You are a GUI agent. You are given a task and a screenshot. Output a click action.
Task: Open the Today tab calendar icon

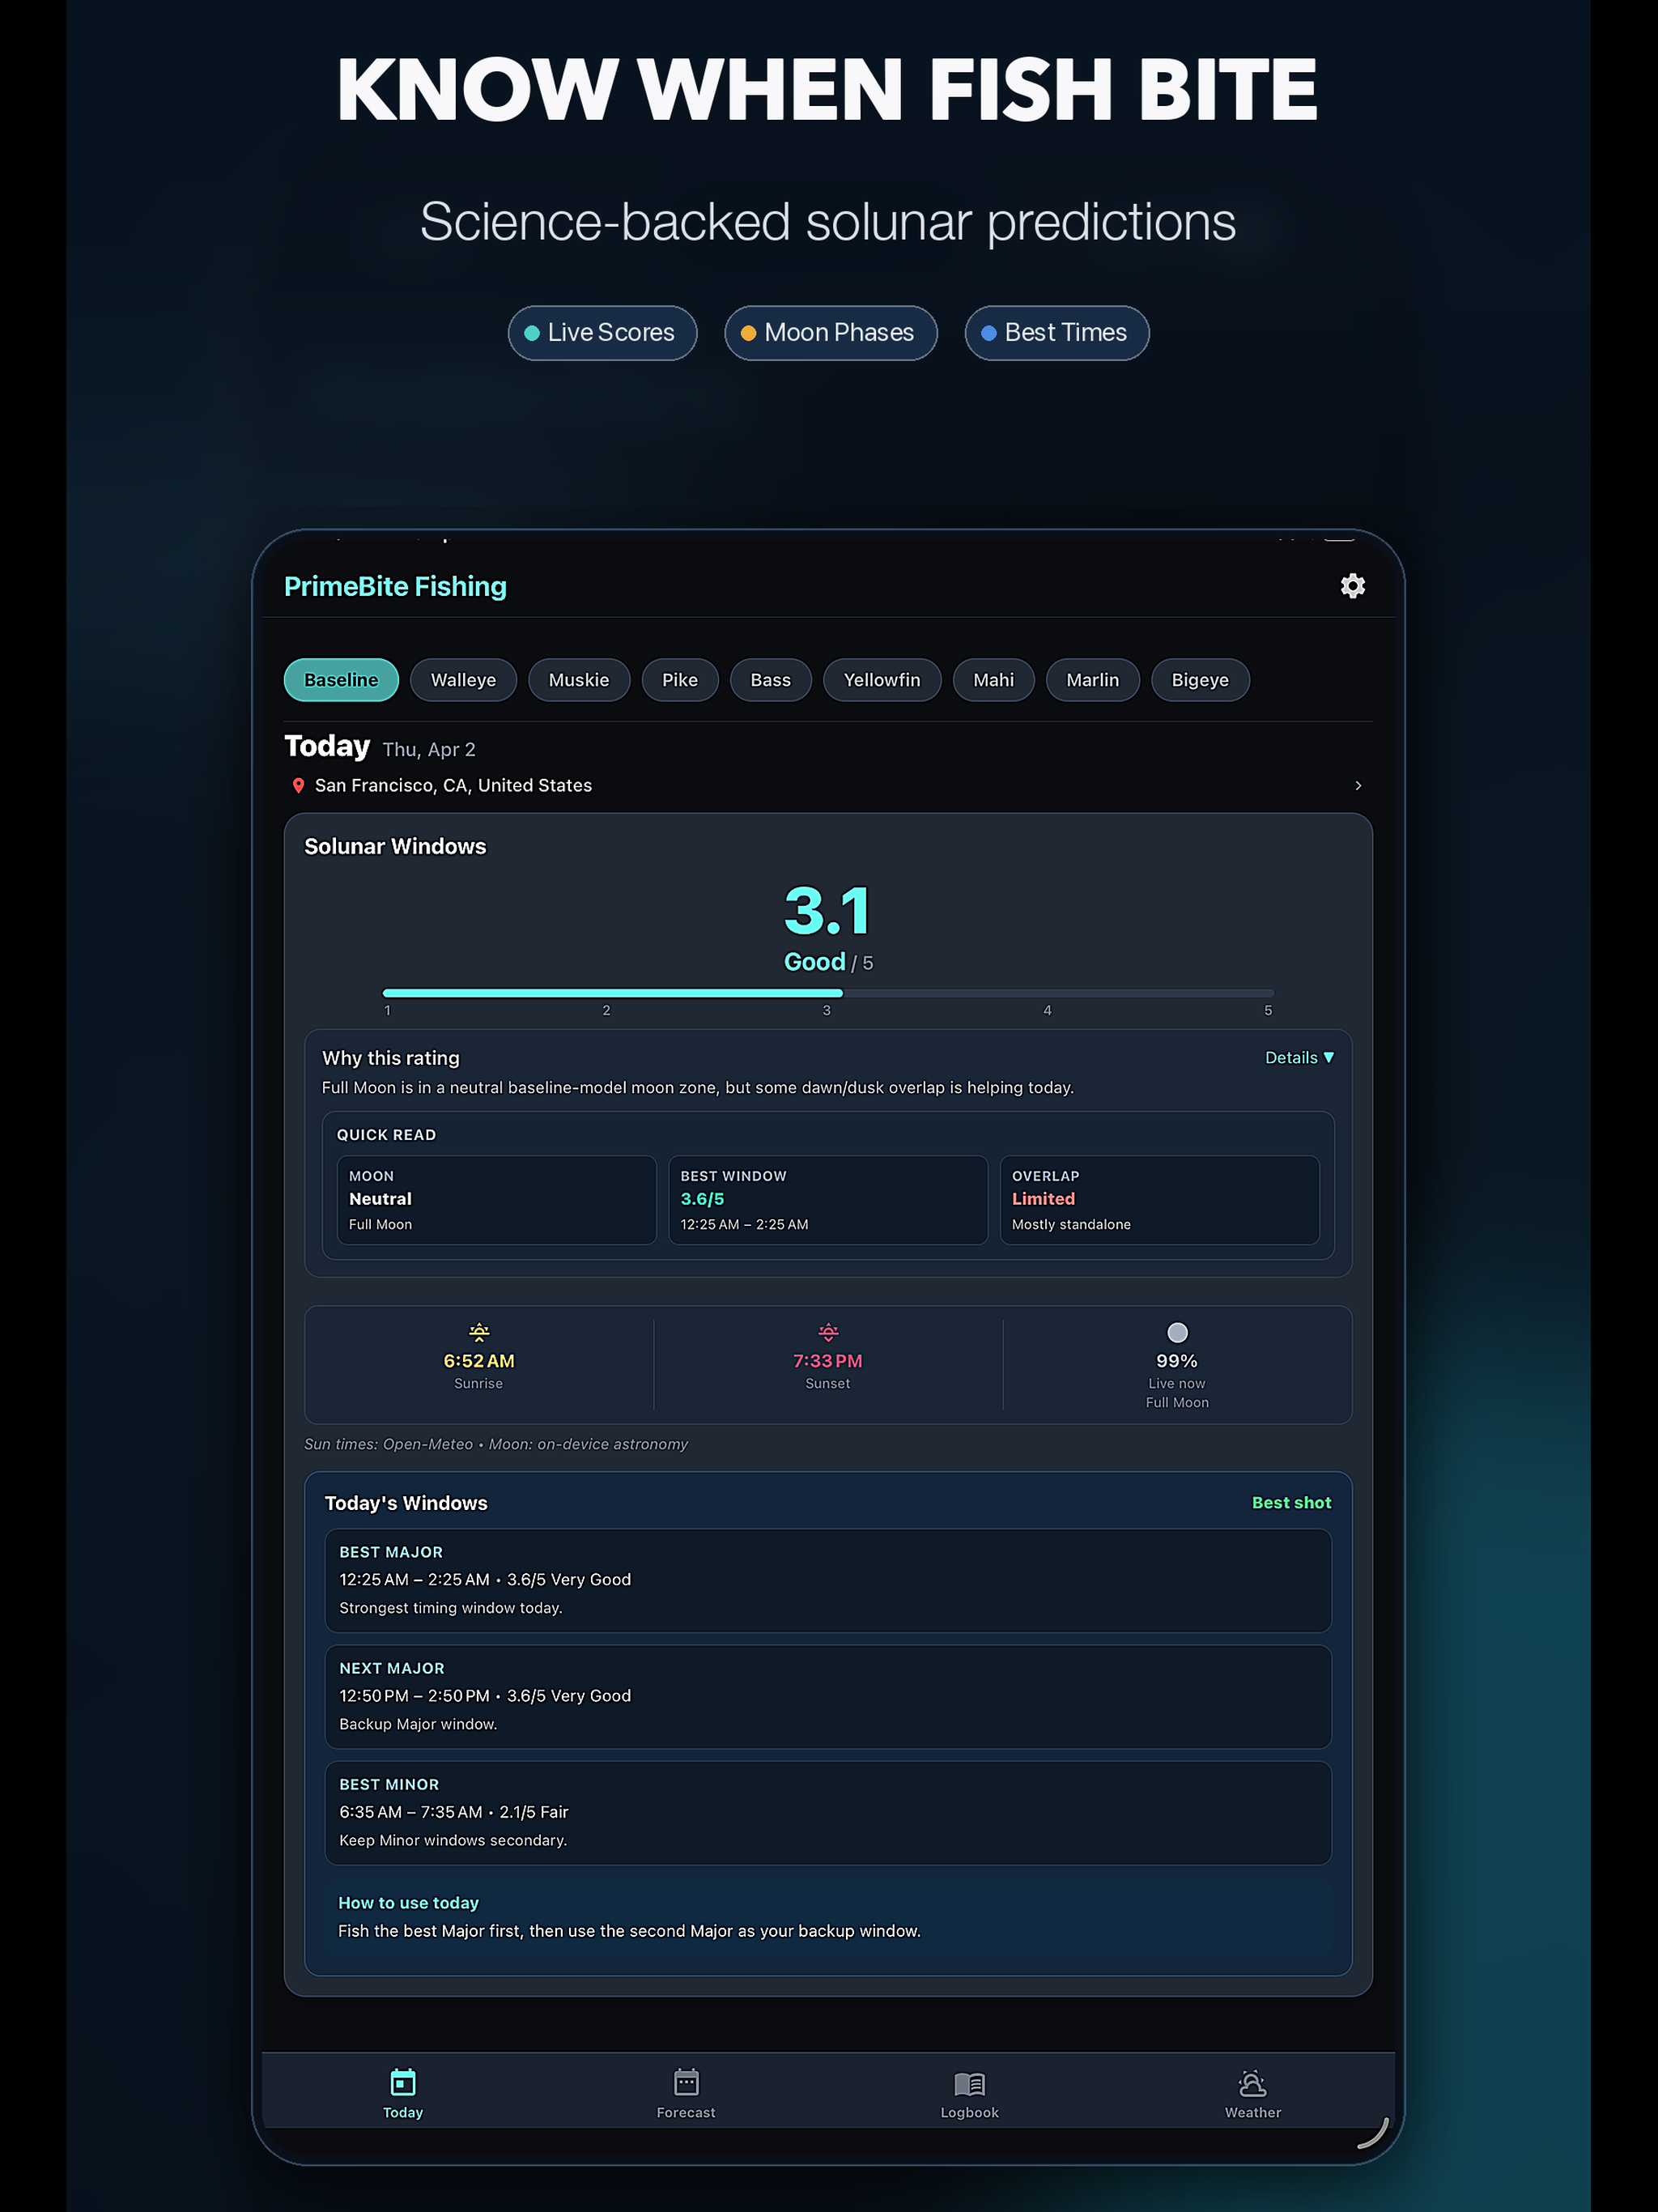click(x=403, y=2083)
